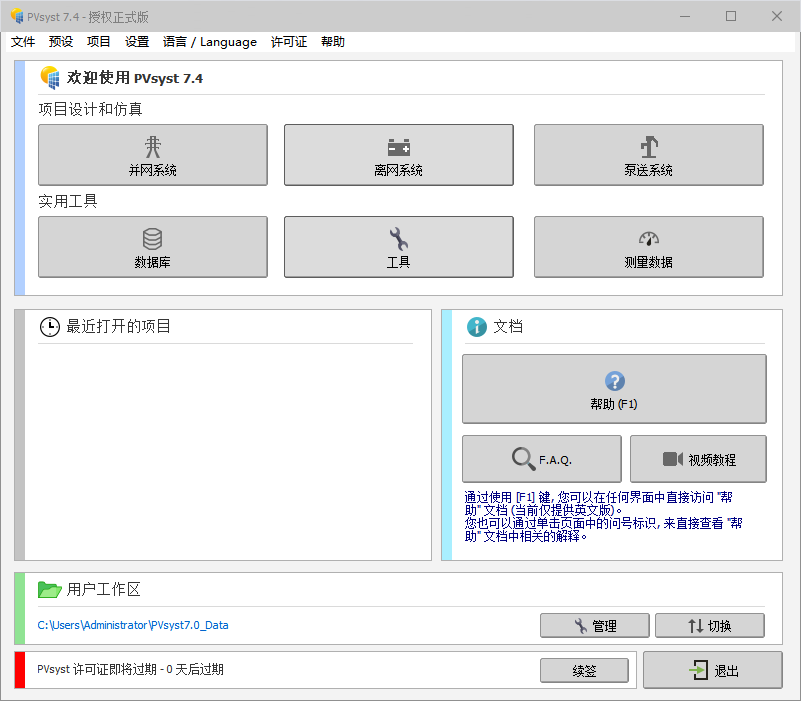Open the 工具 tools section

click(x=398, y=247)
